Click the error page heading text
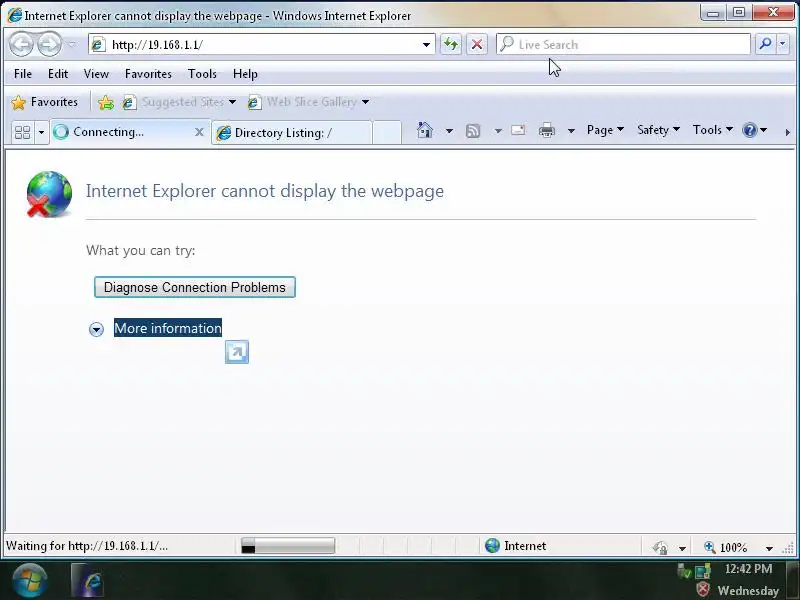This screenshot has width=800, height=600. click(x=265, y=191)
